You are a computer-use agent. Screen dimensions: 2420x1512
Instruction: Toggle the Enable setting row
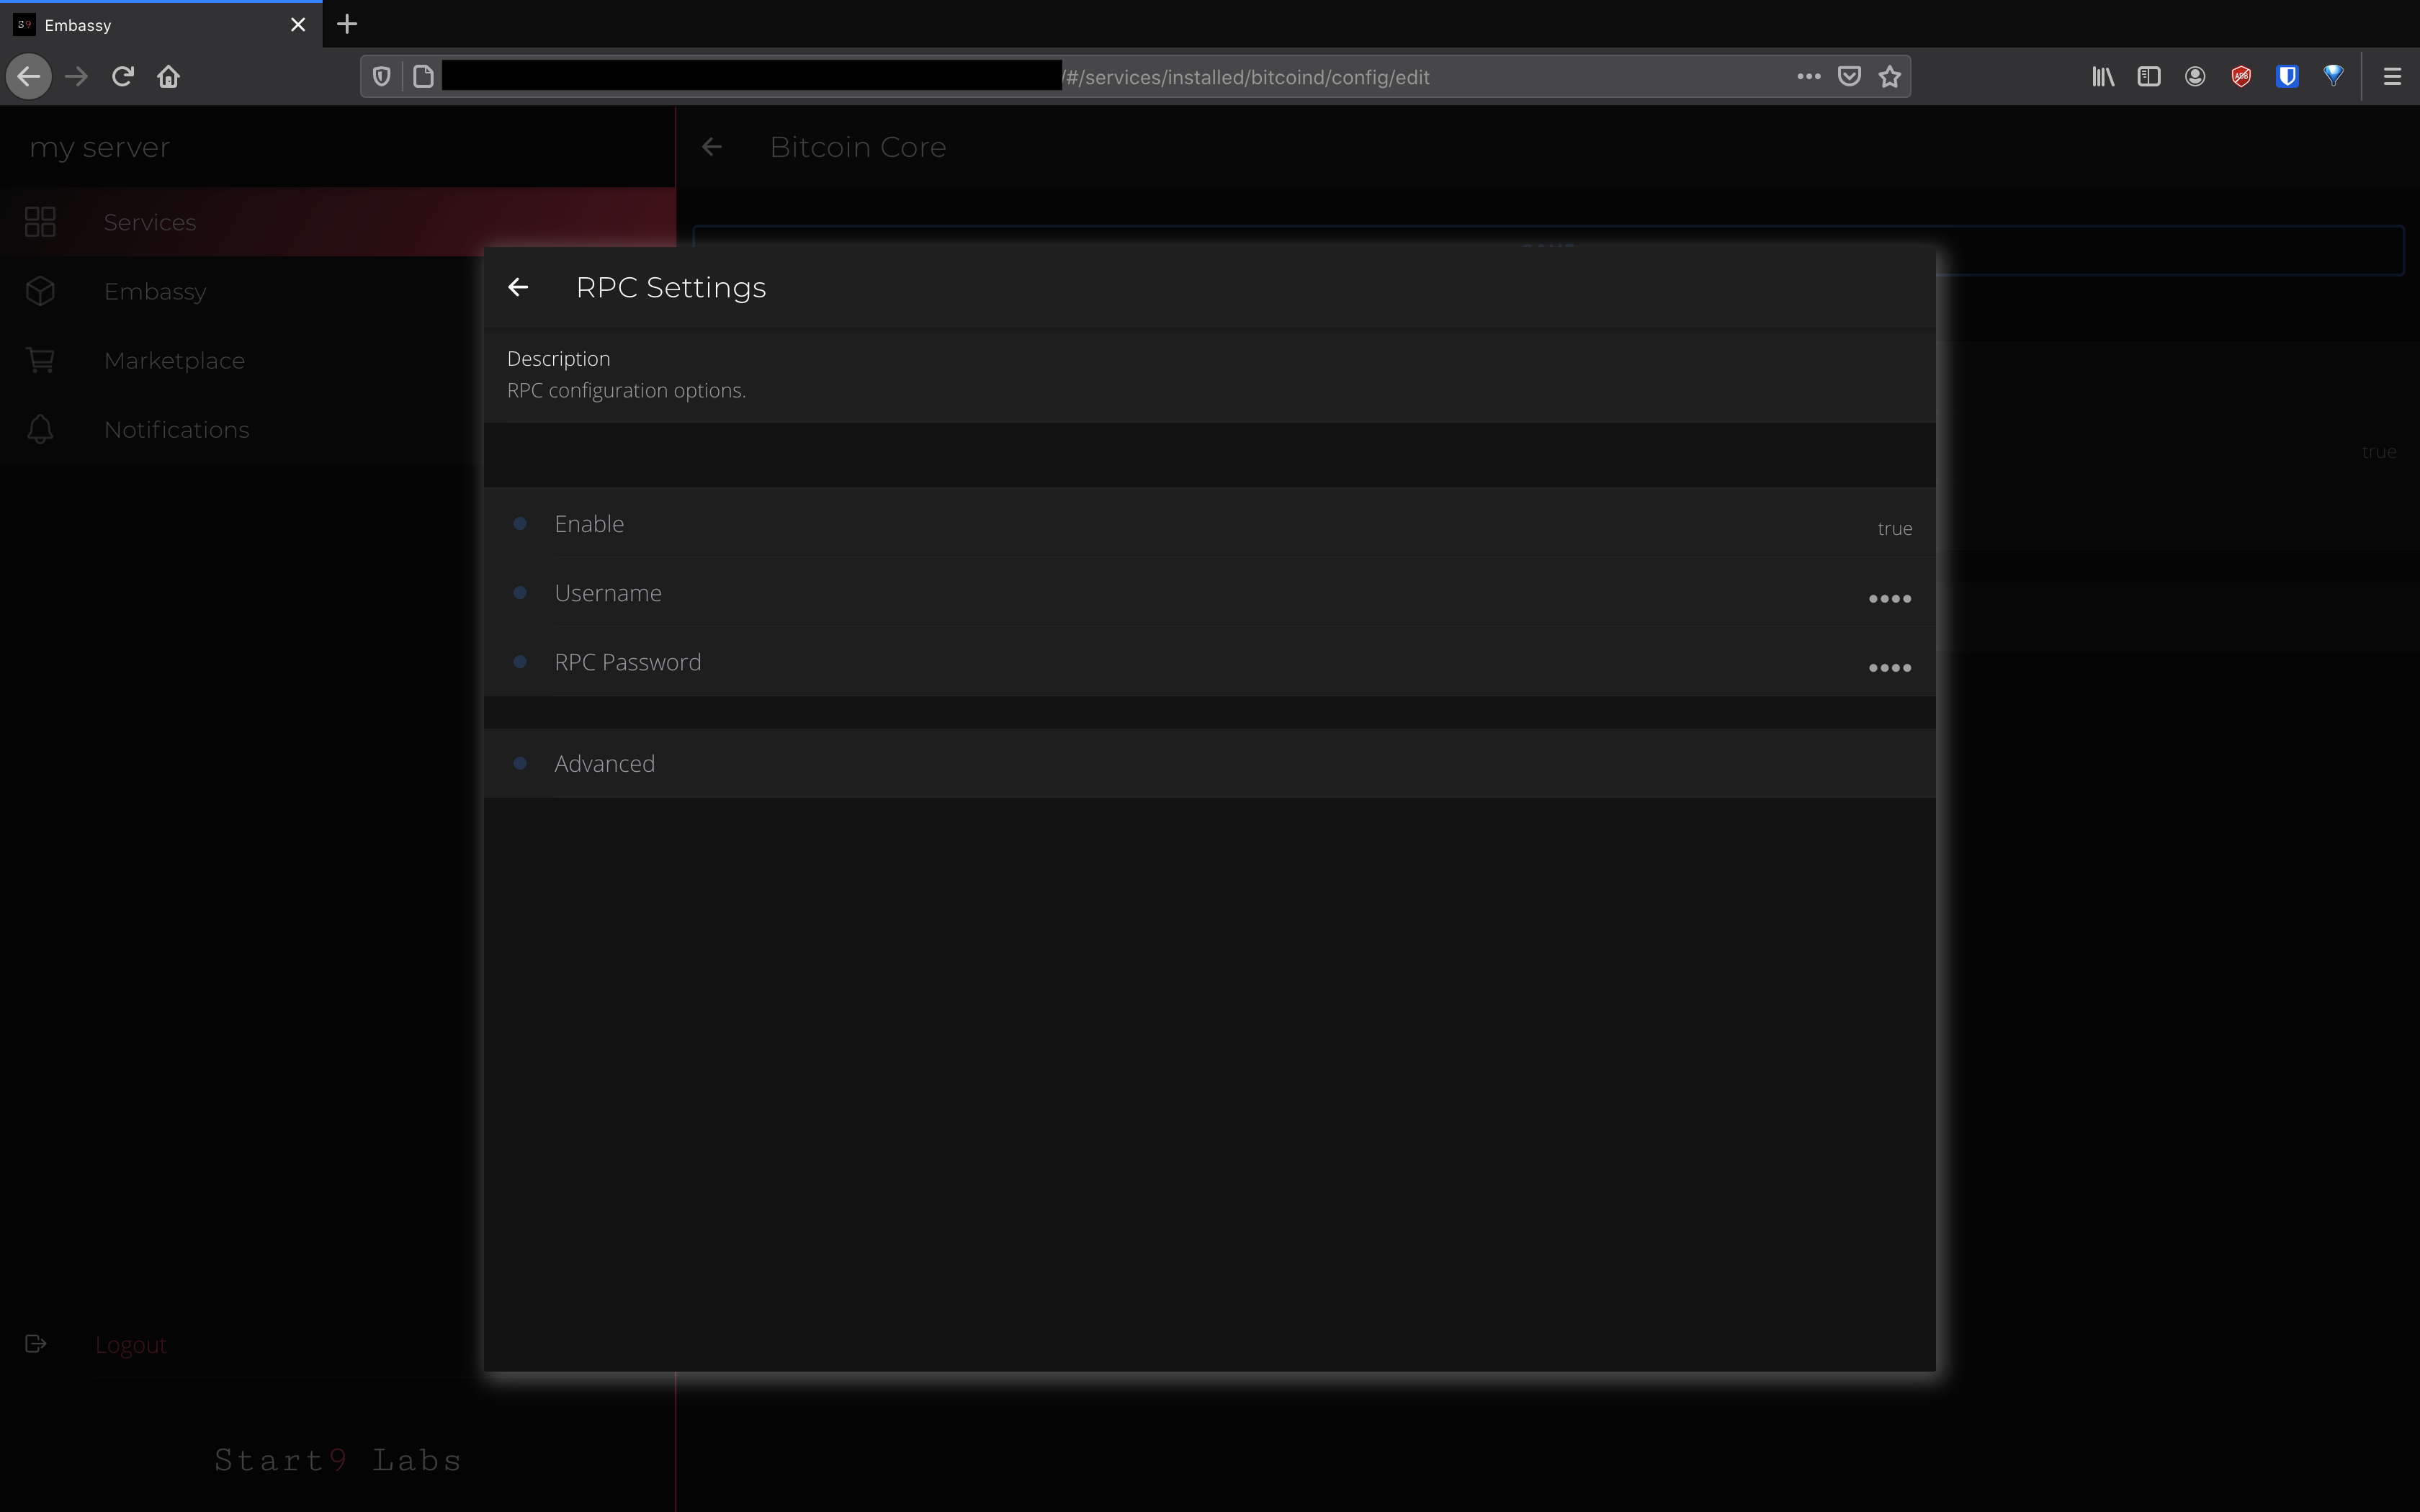(x=1210, y=524)
